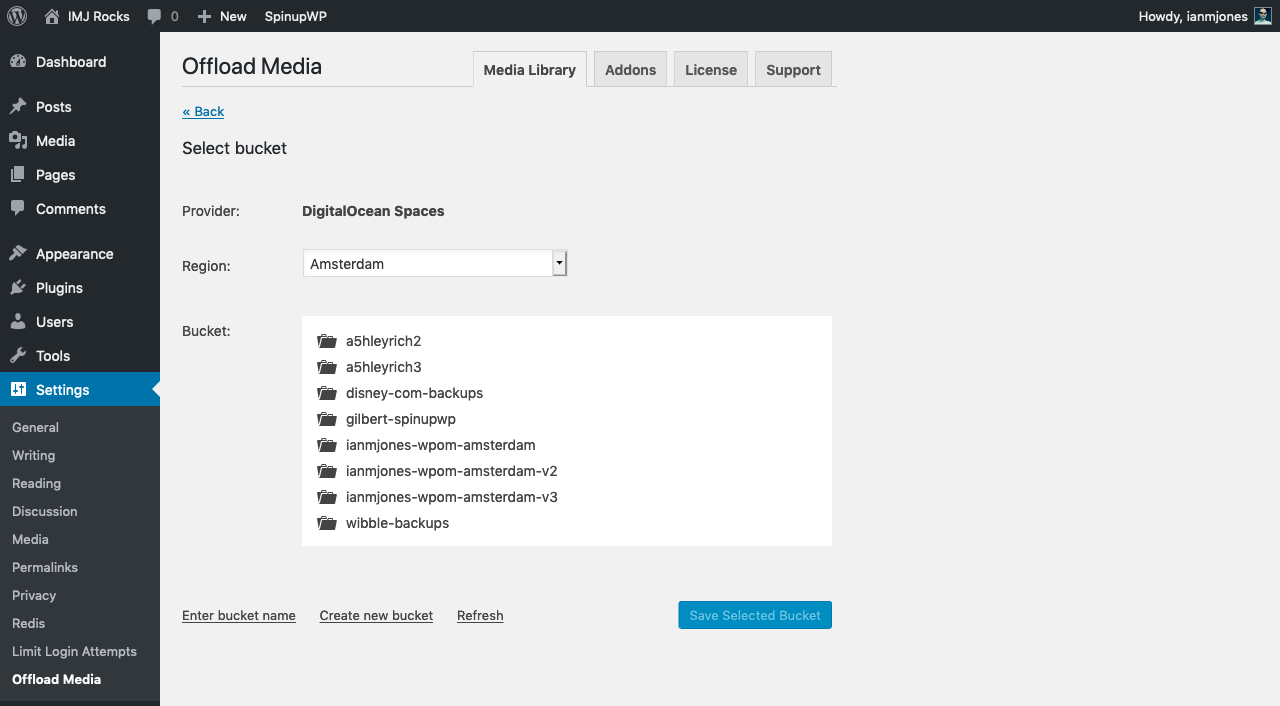Open the comments bubble icon in admin bar
The width and height of the screenshot is (1280, 706).
point(154,16)
